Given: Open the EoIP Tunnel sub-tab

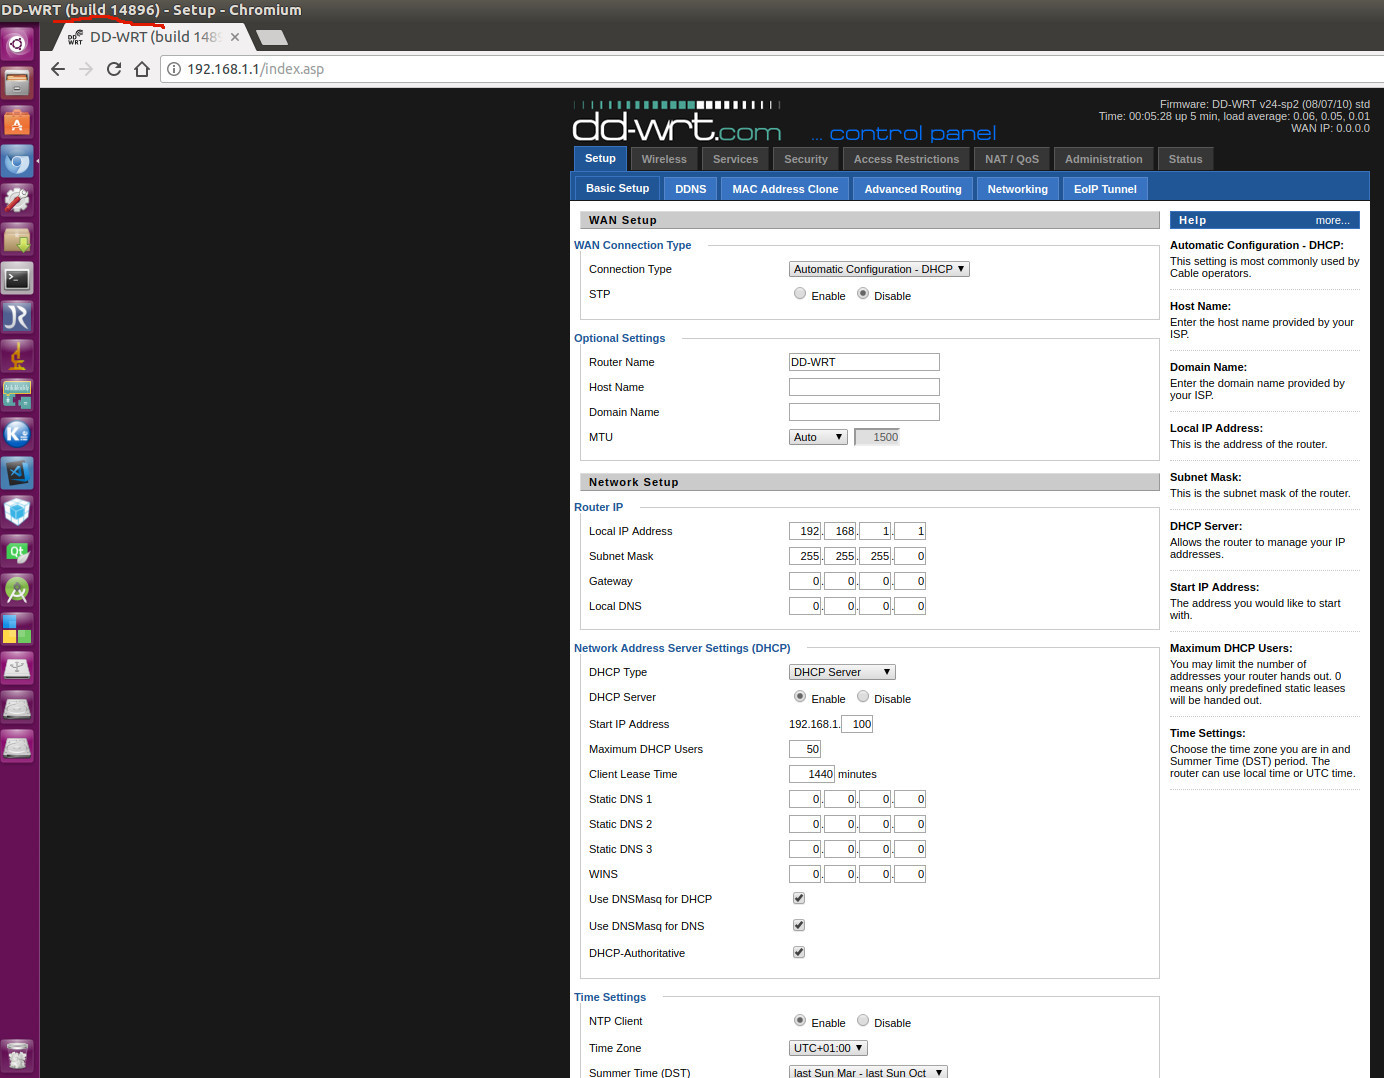Looking at the screenshot, I should point(1105,189).
